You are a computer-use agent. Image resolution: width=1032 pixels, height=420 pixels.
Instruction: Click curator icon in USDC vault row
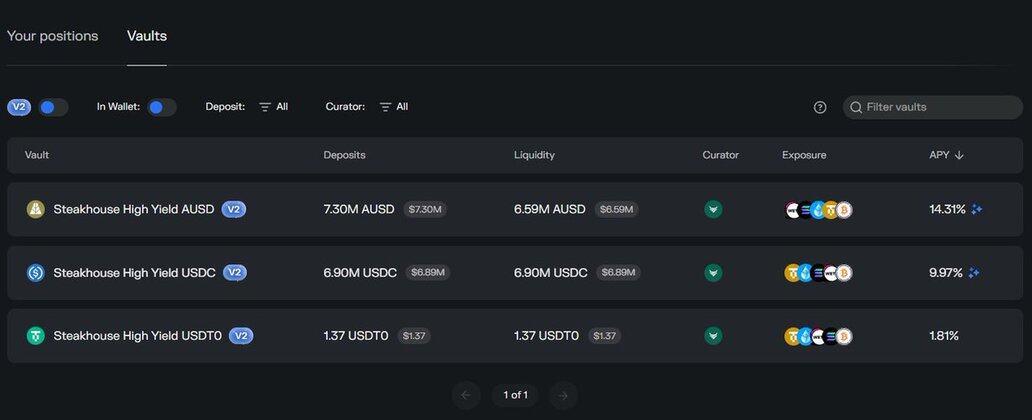click(713, 272)
